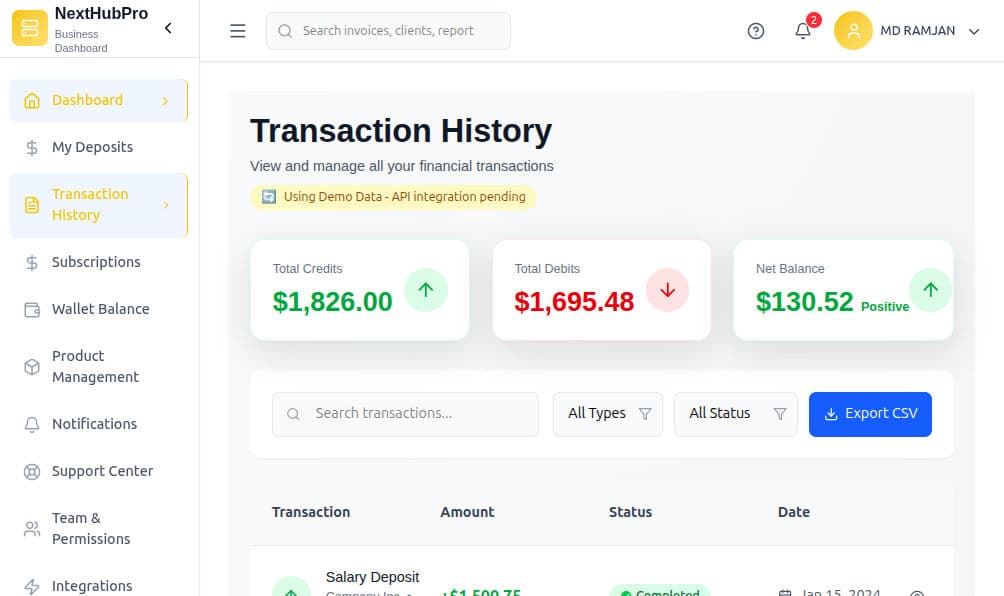Open the Support Center
The image size is (1004, 596).
pyautogui.click(x=101, y=471)
